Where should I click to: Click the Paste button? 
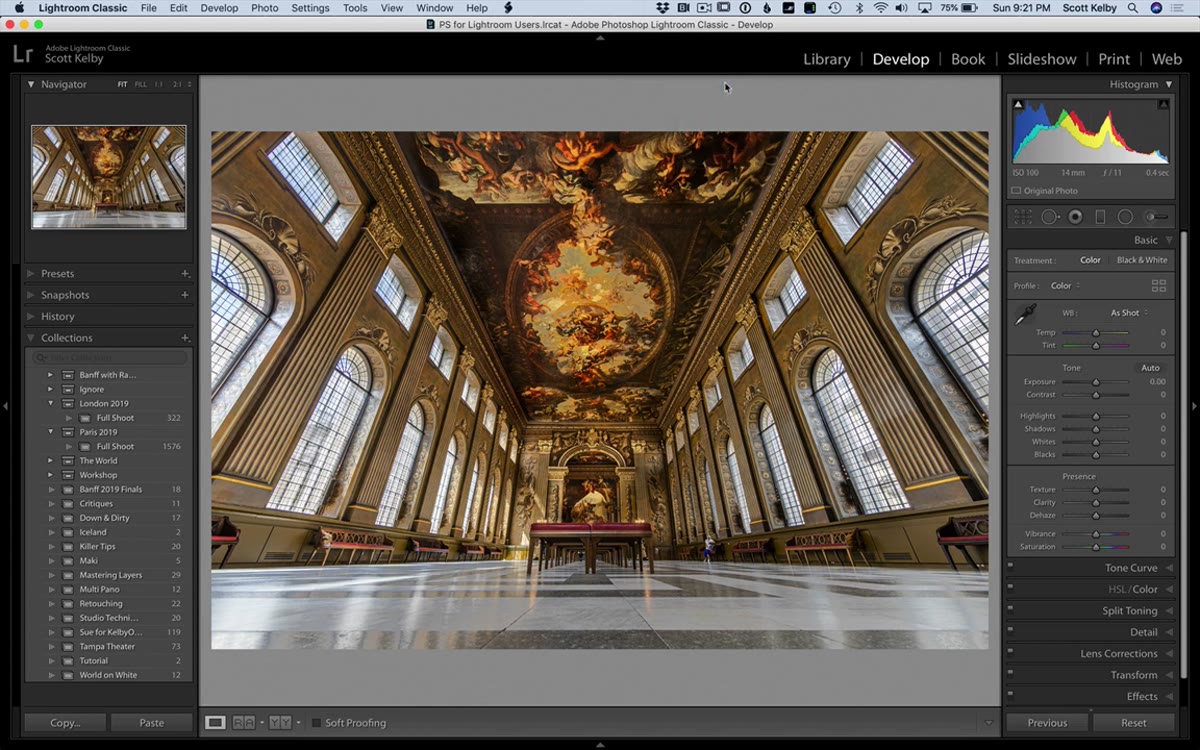(152, 722)
